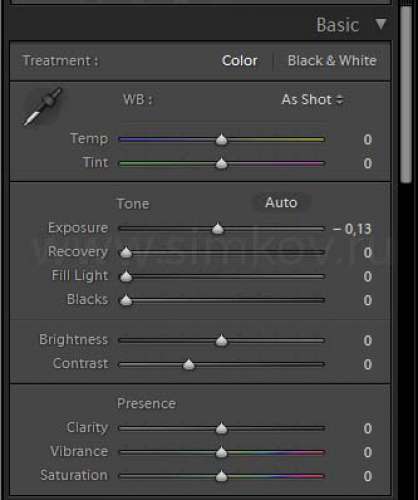Click the Saturation value field
This screenshot has width=418, height=500.
pyautogui.click(x=367, y=476)
